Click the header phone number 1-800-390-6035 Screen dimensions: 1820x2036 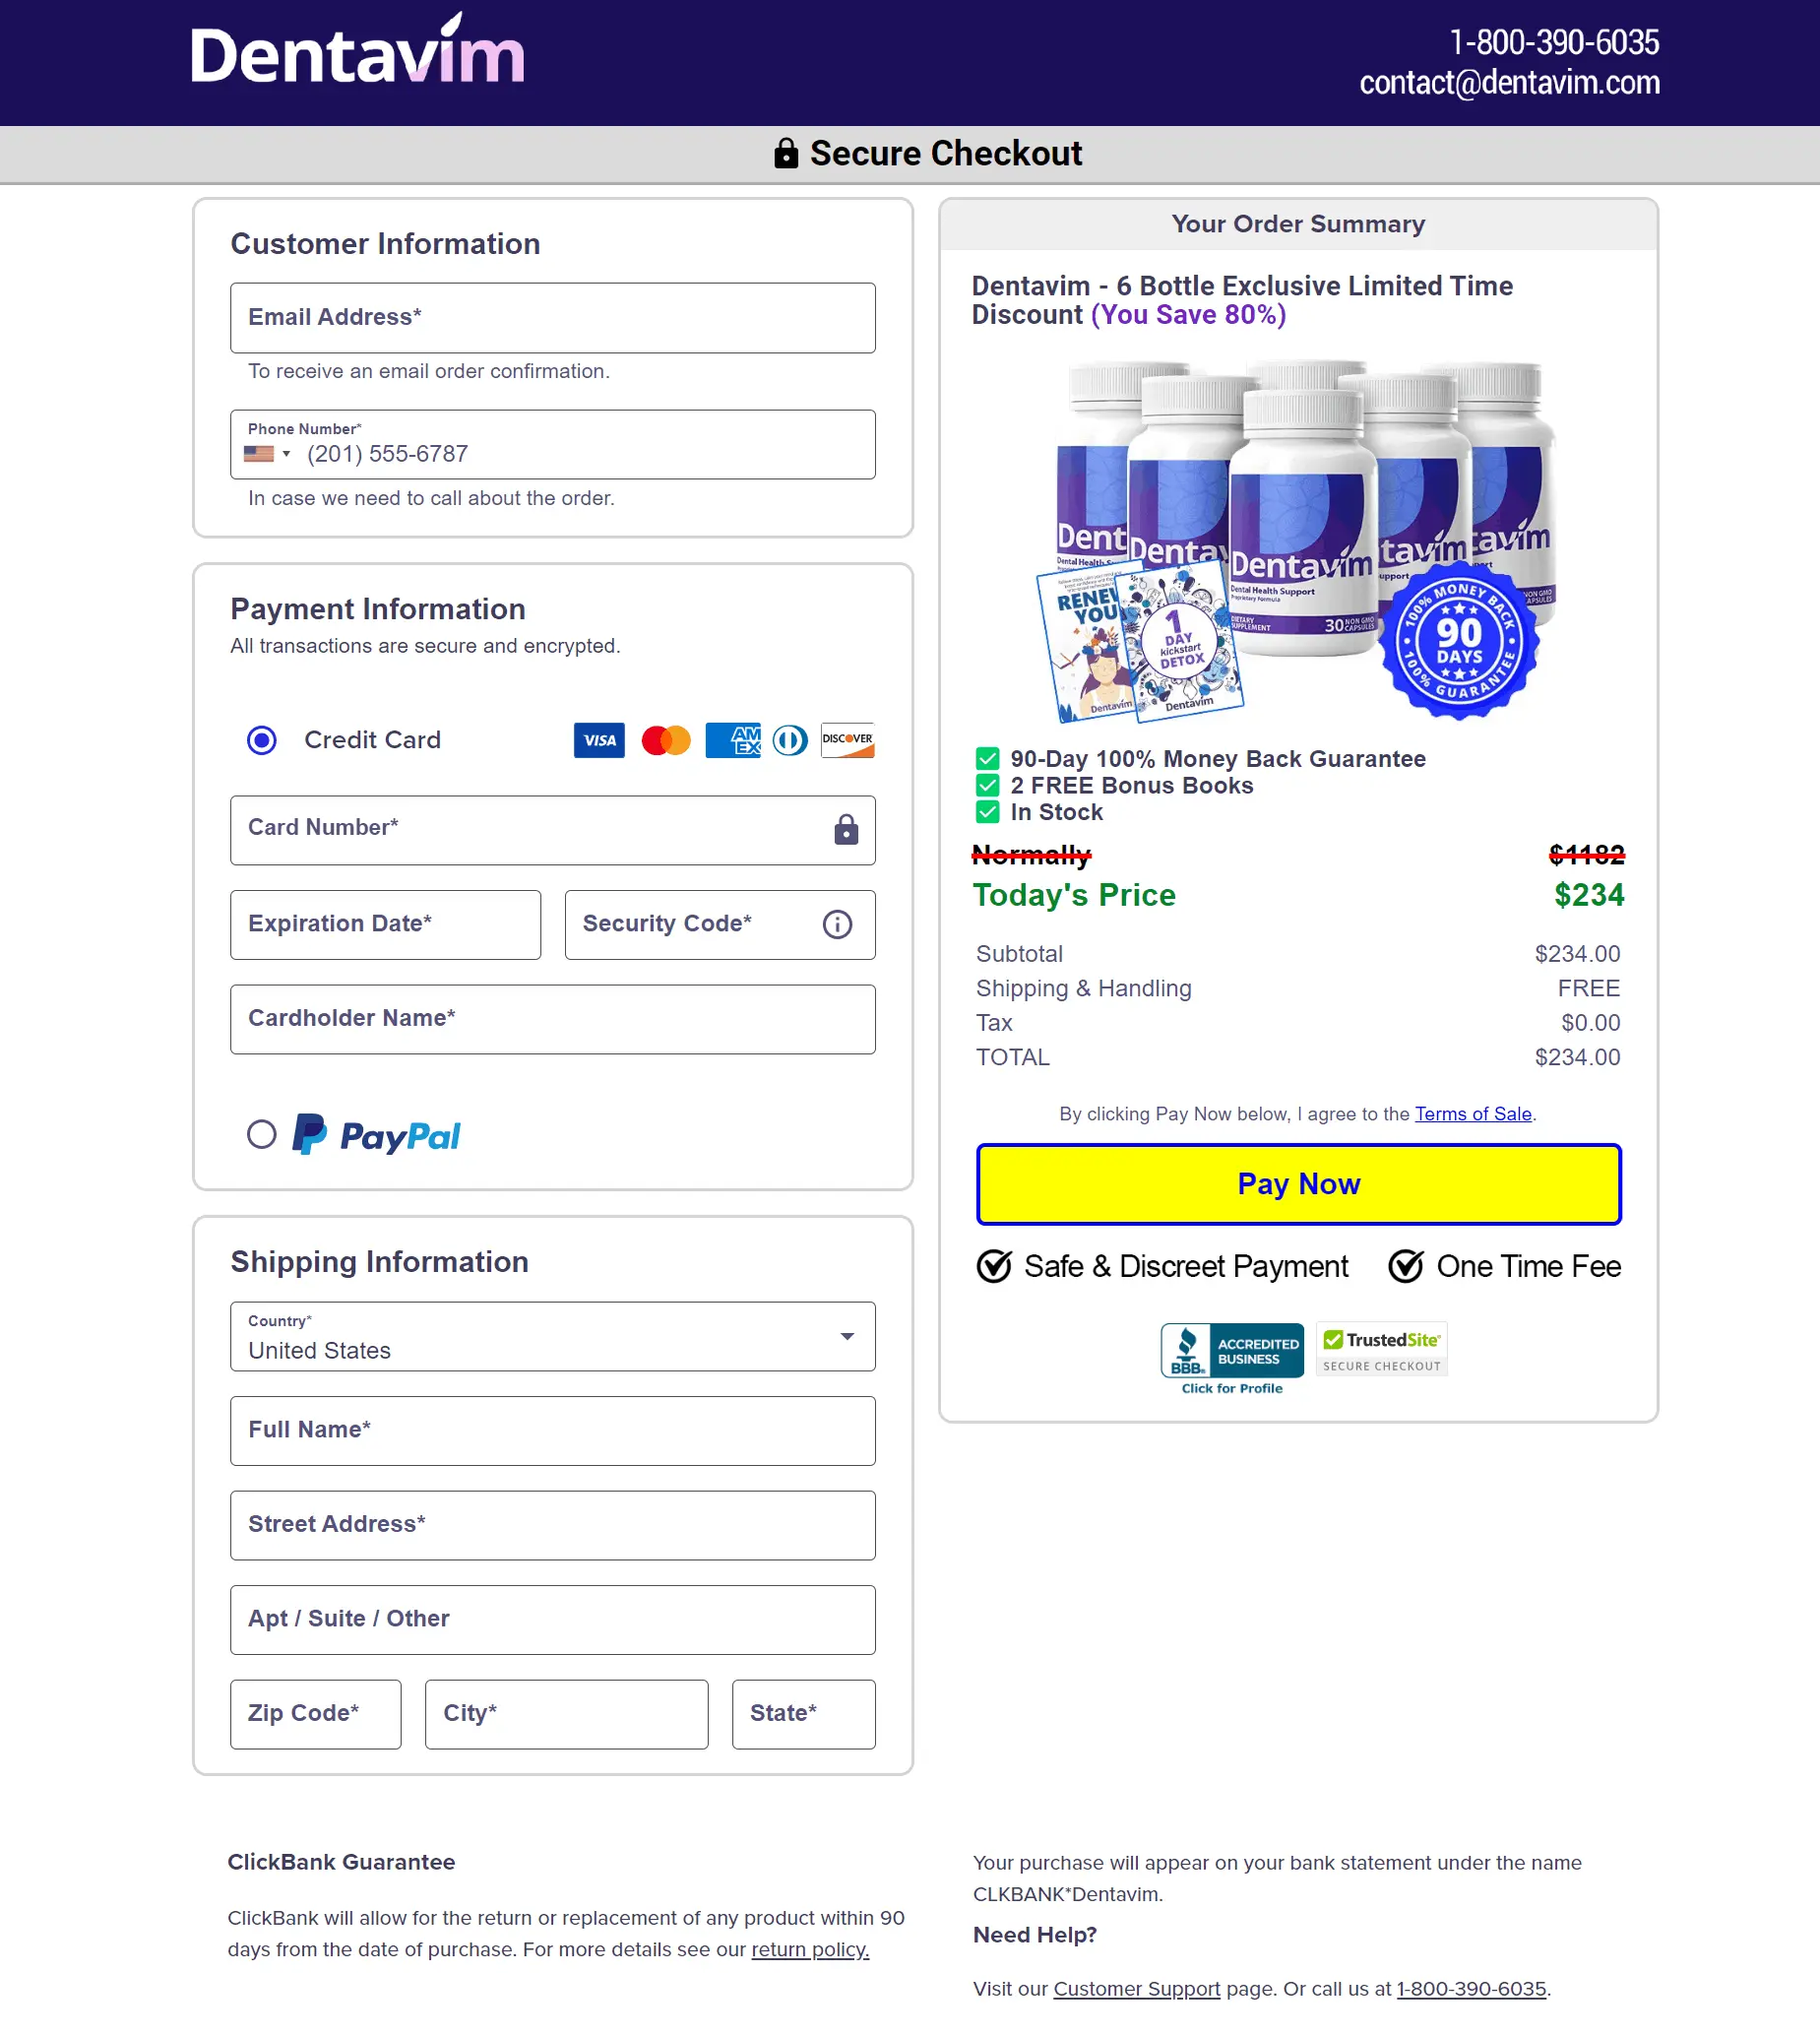tap(1554, 42)
